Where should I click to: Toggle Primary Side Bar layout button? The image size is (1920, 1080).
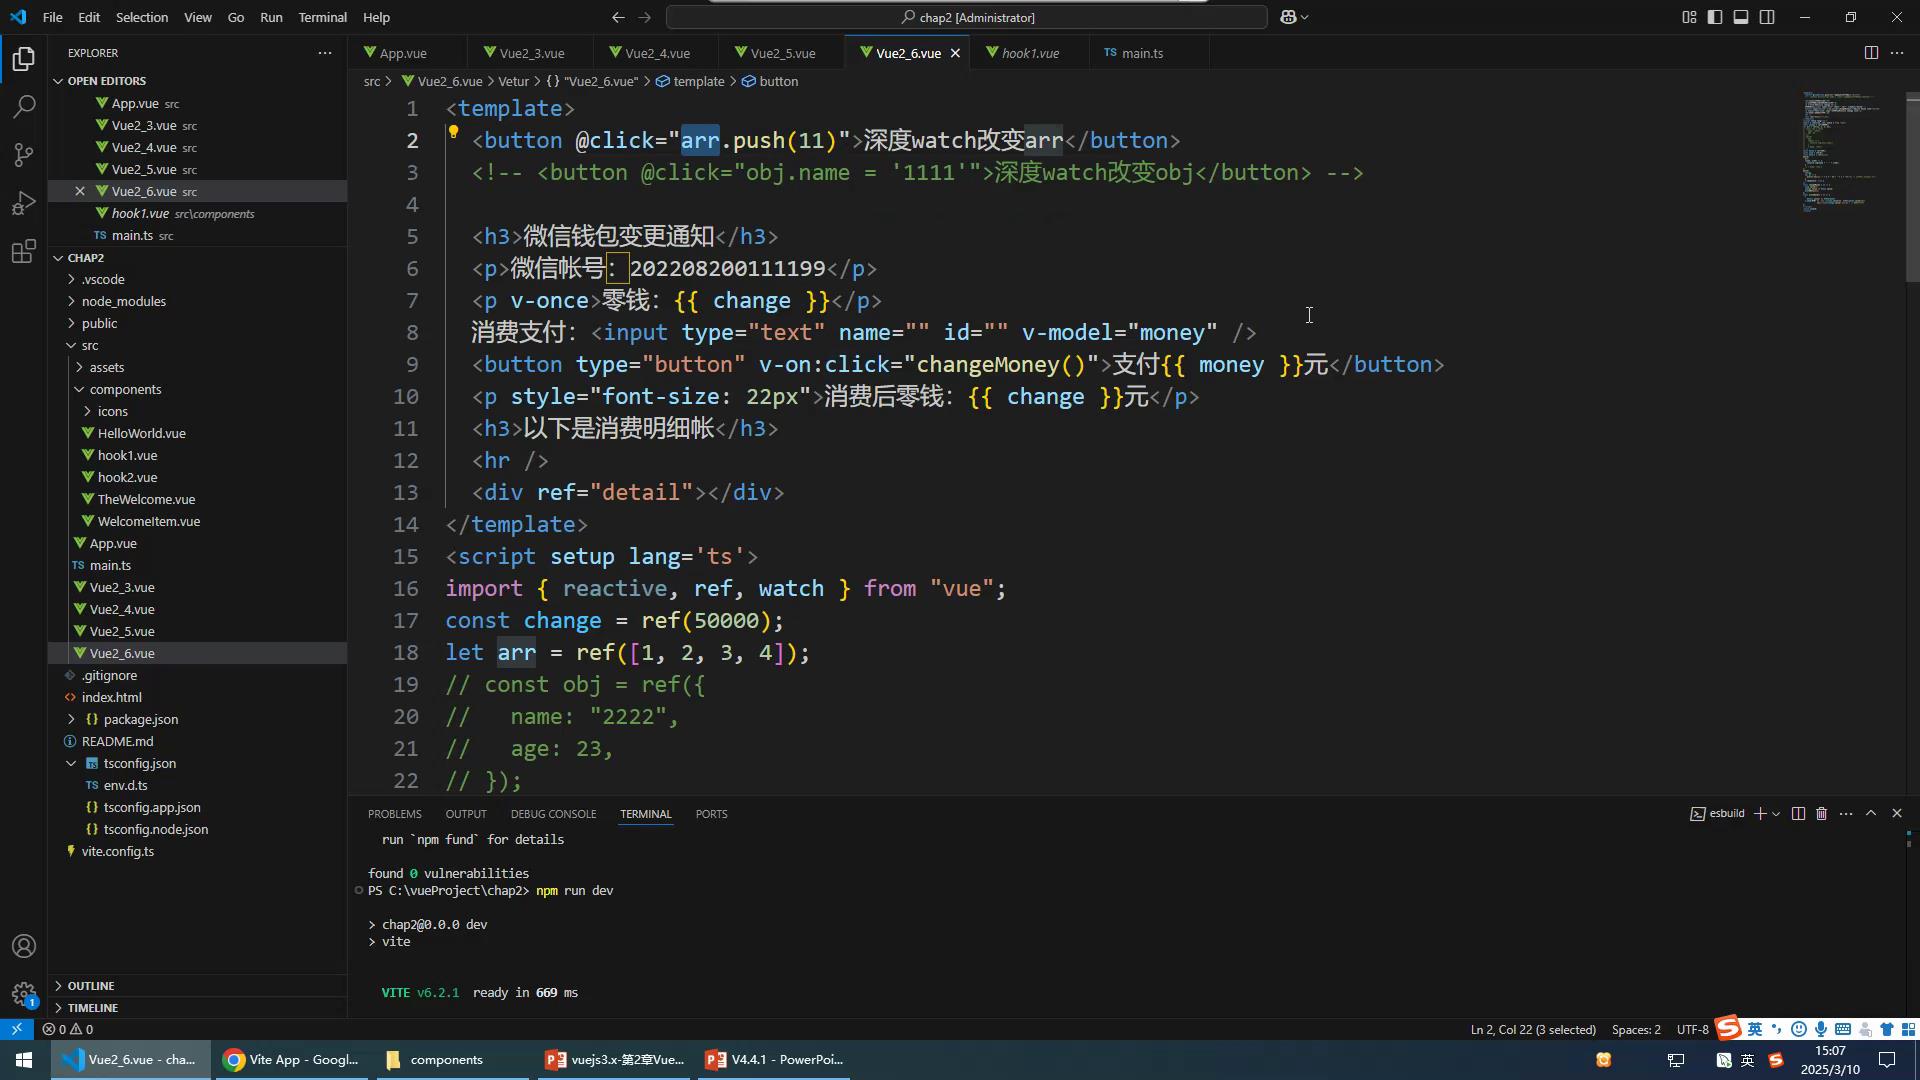(1715, 17)
